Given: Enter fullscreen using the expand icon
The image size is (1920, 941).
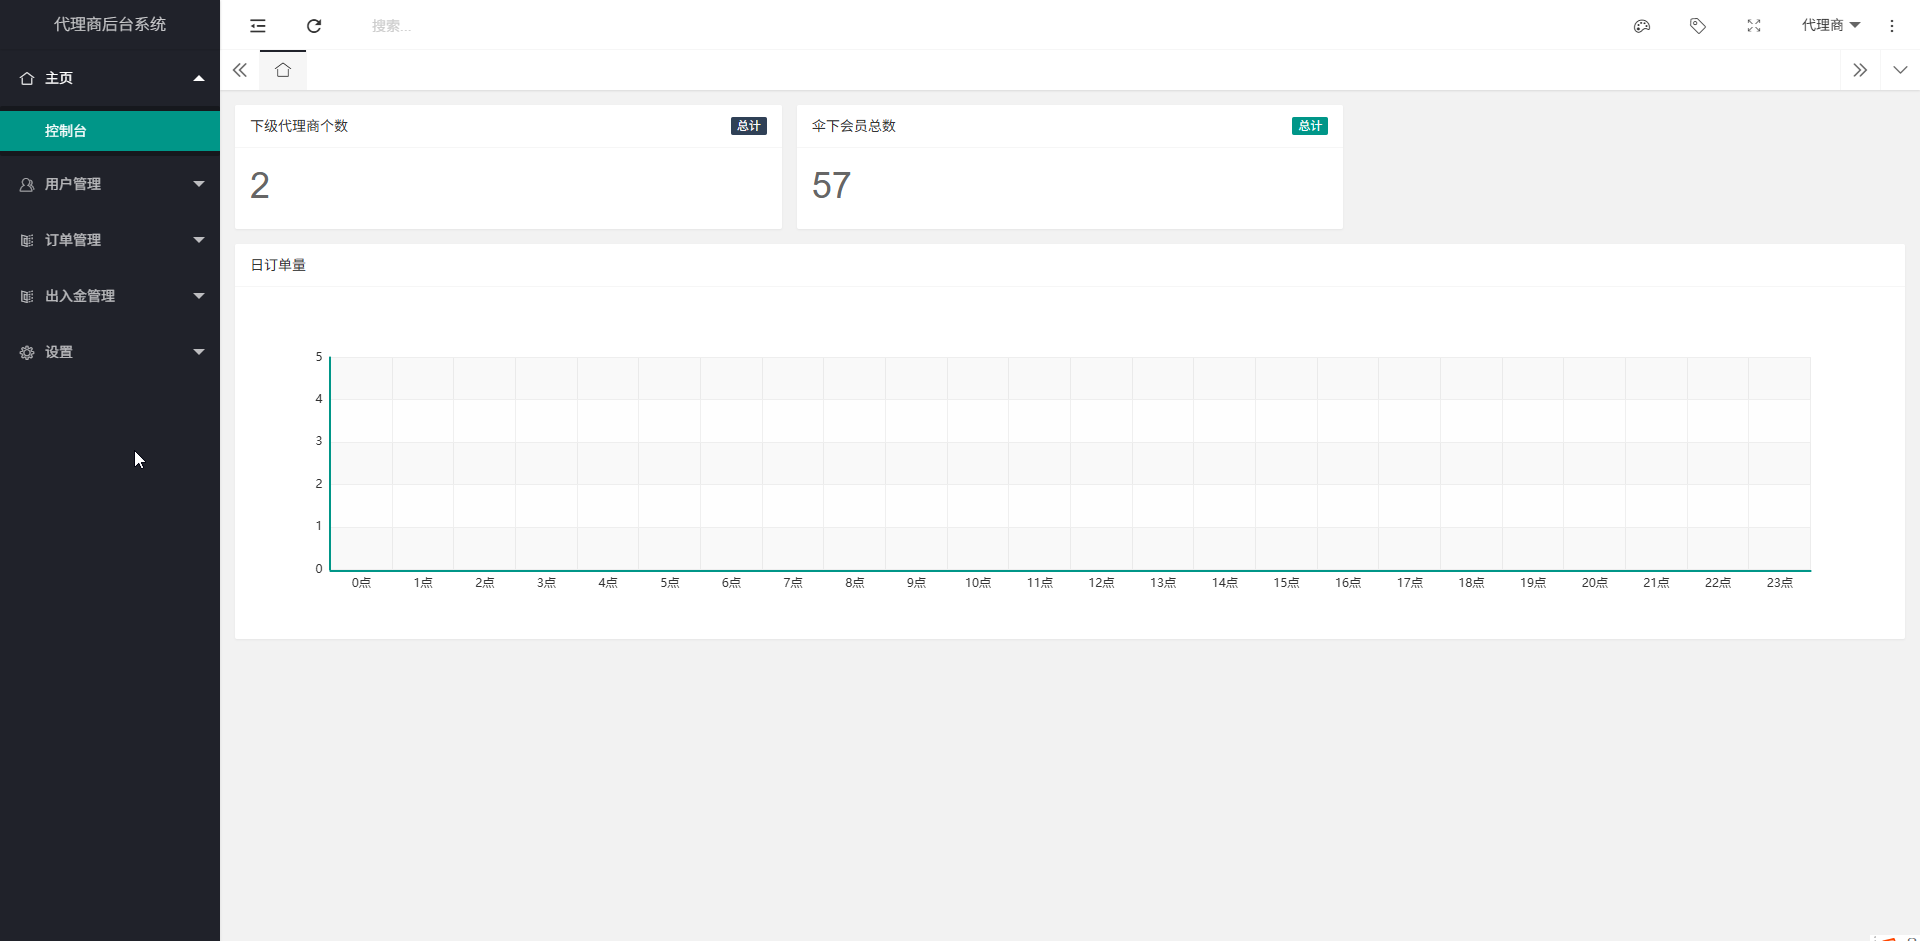Looking at the screenshot, I should tap(1754, 26).
